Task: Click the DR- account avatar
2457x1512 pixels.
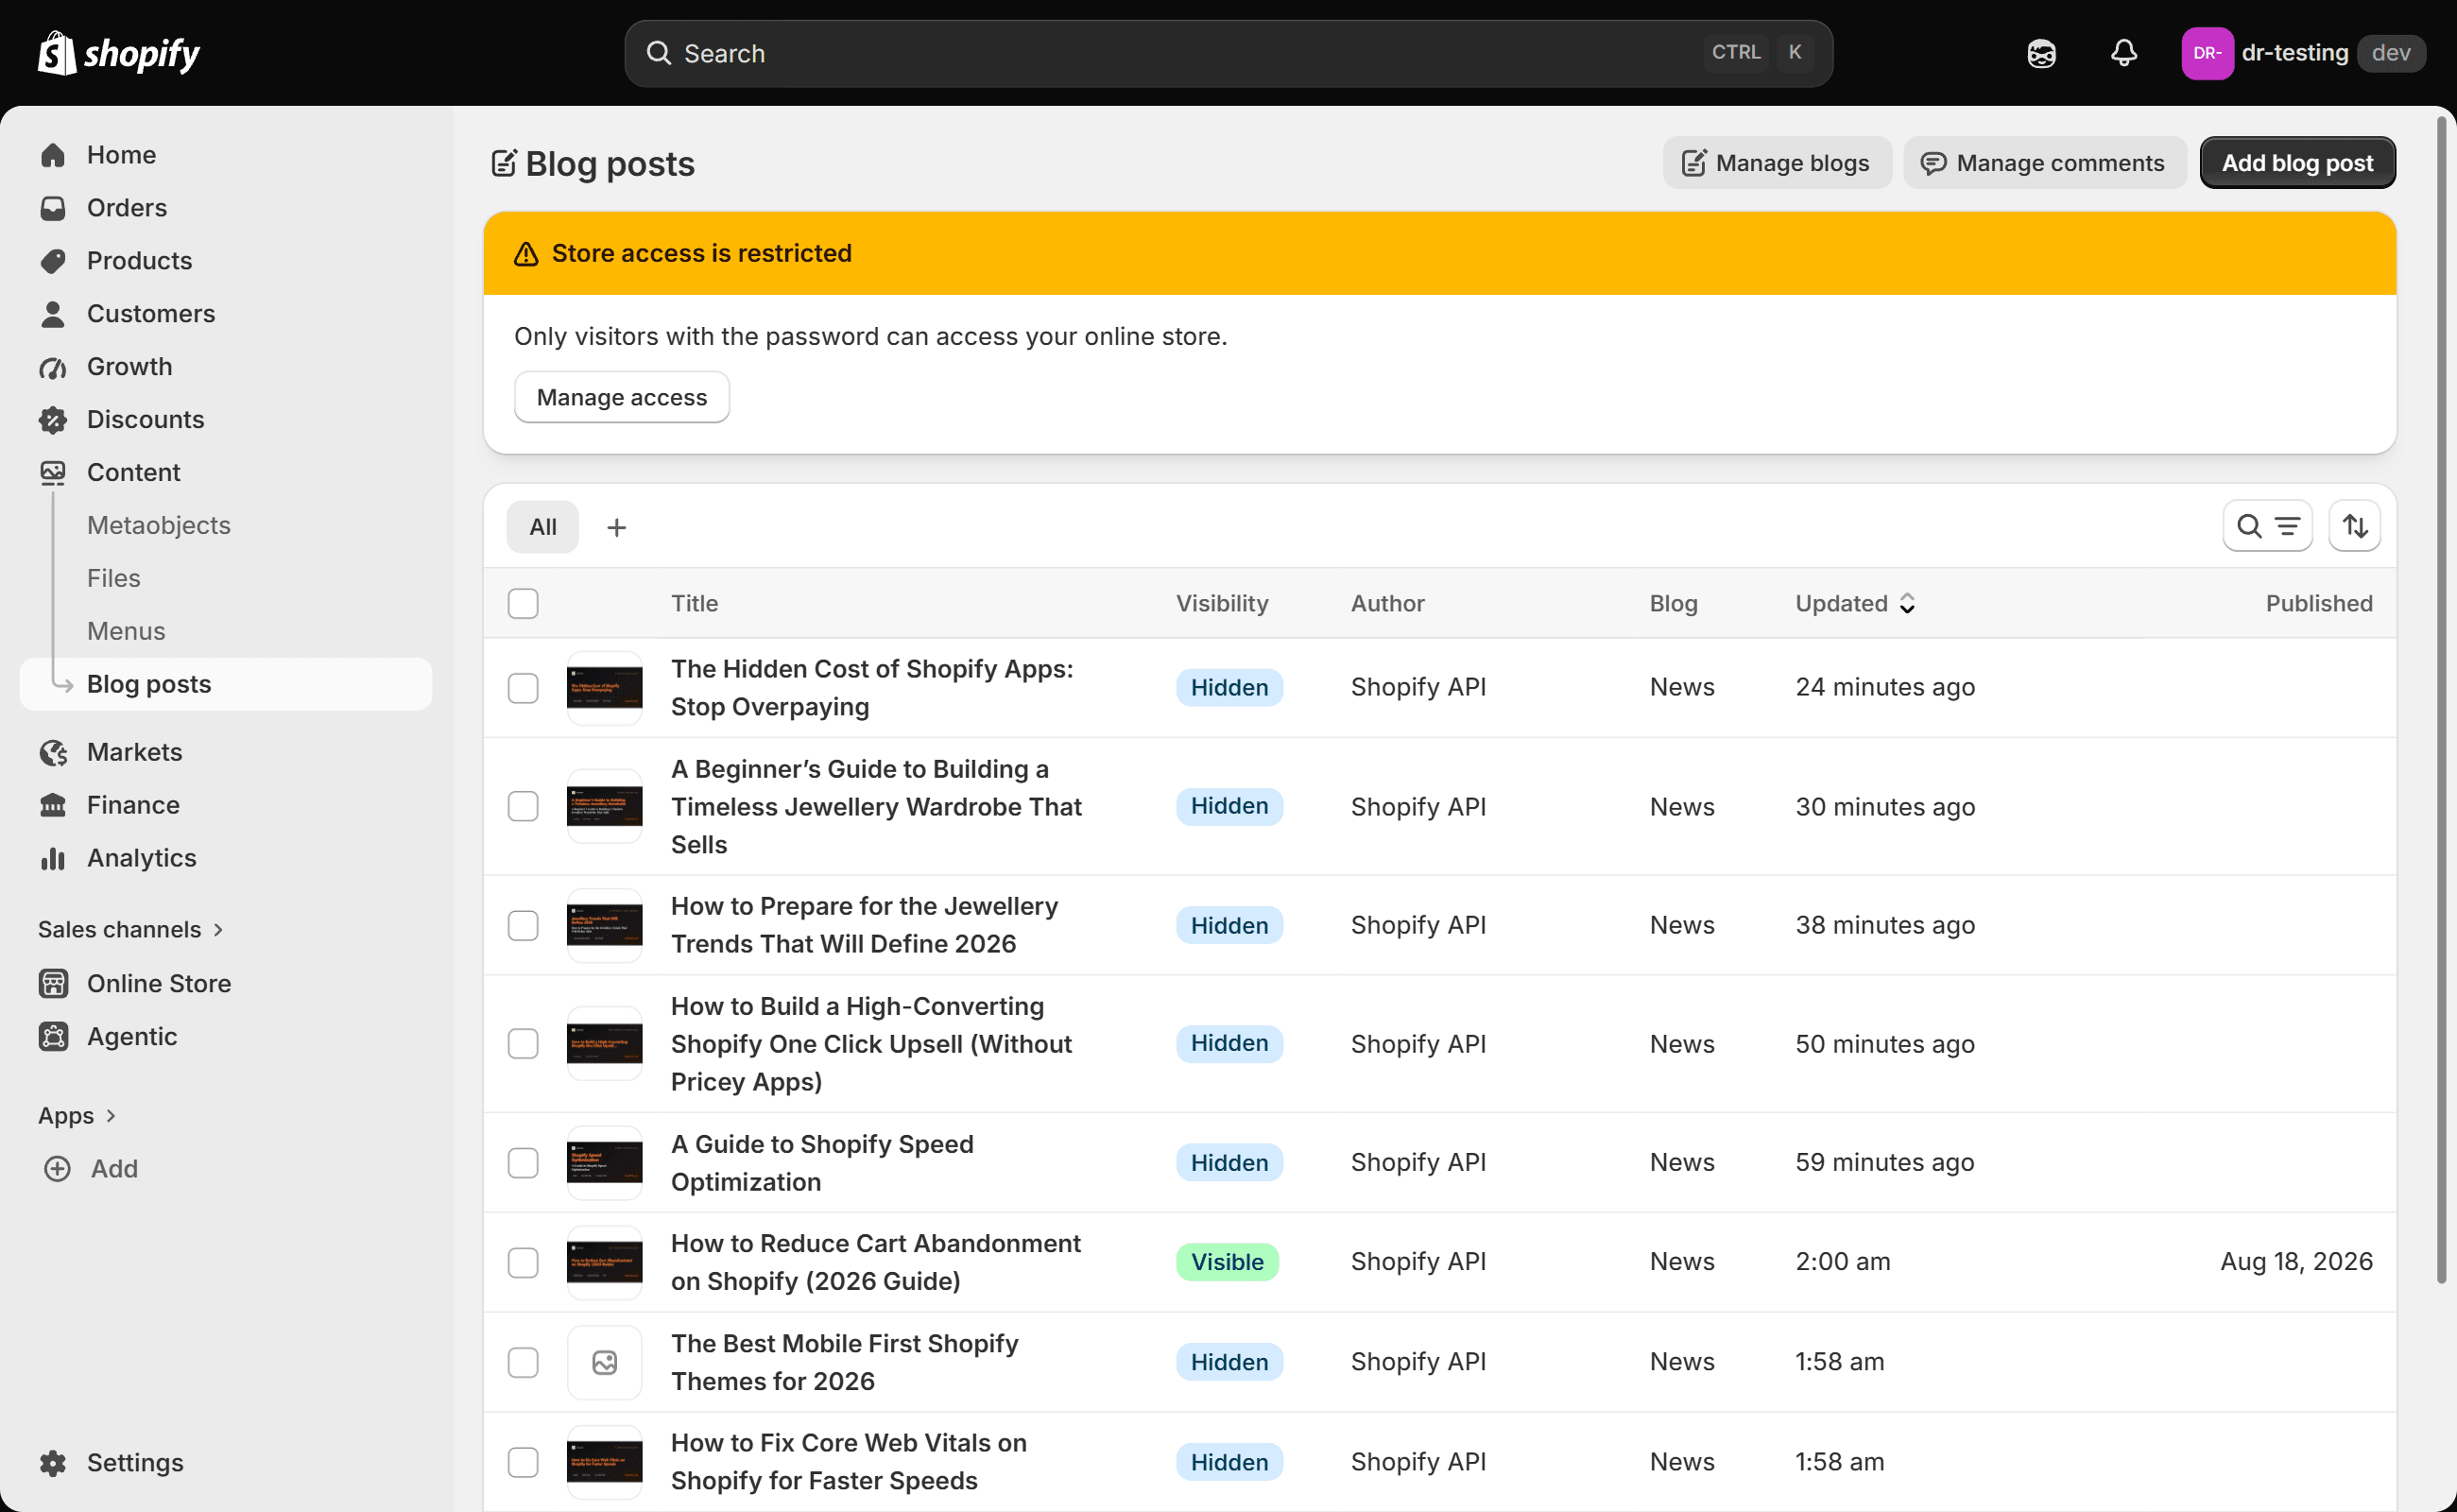Action: pos(2207,53)
